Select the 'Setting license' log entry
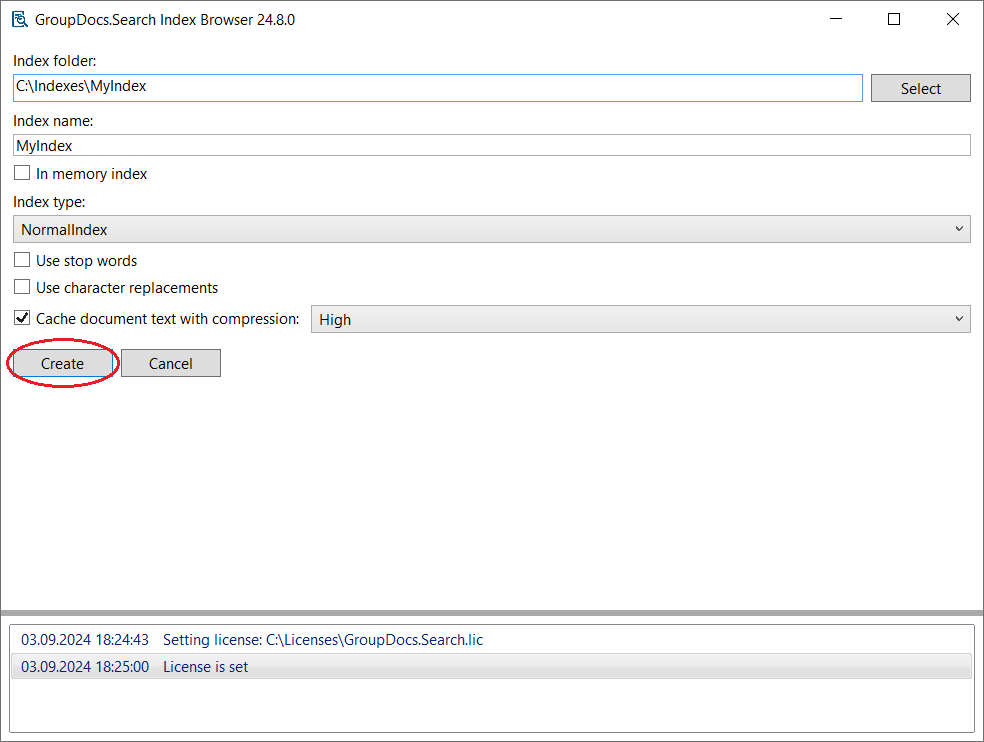Screen dimensions: 984x742 323,640
